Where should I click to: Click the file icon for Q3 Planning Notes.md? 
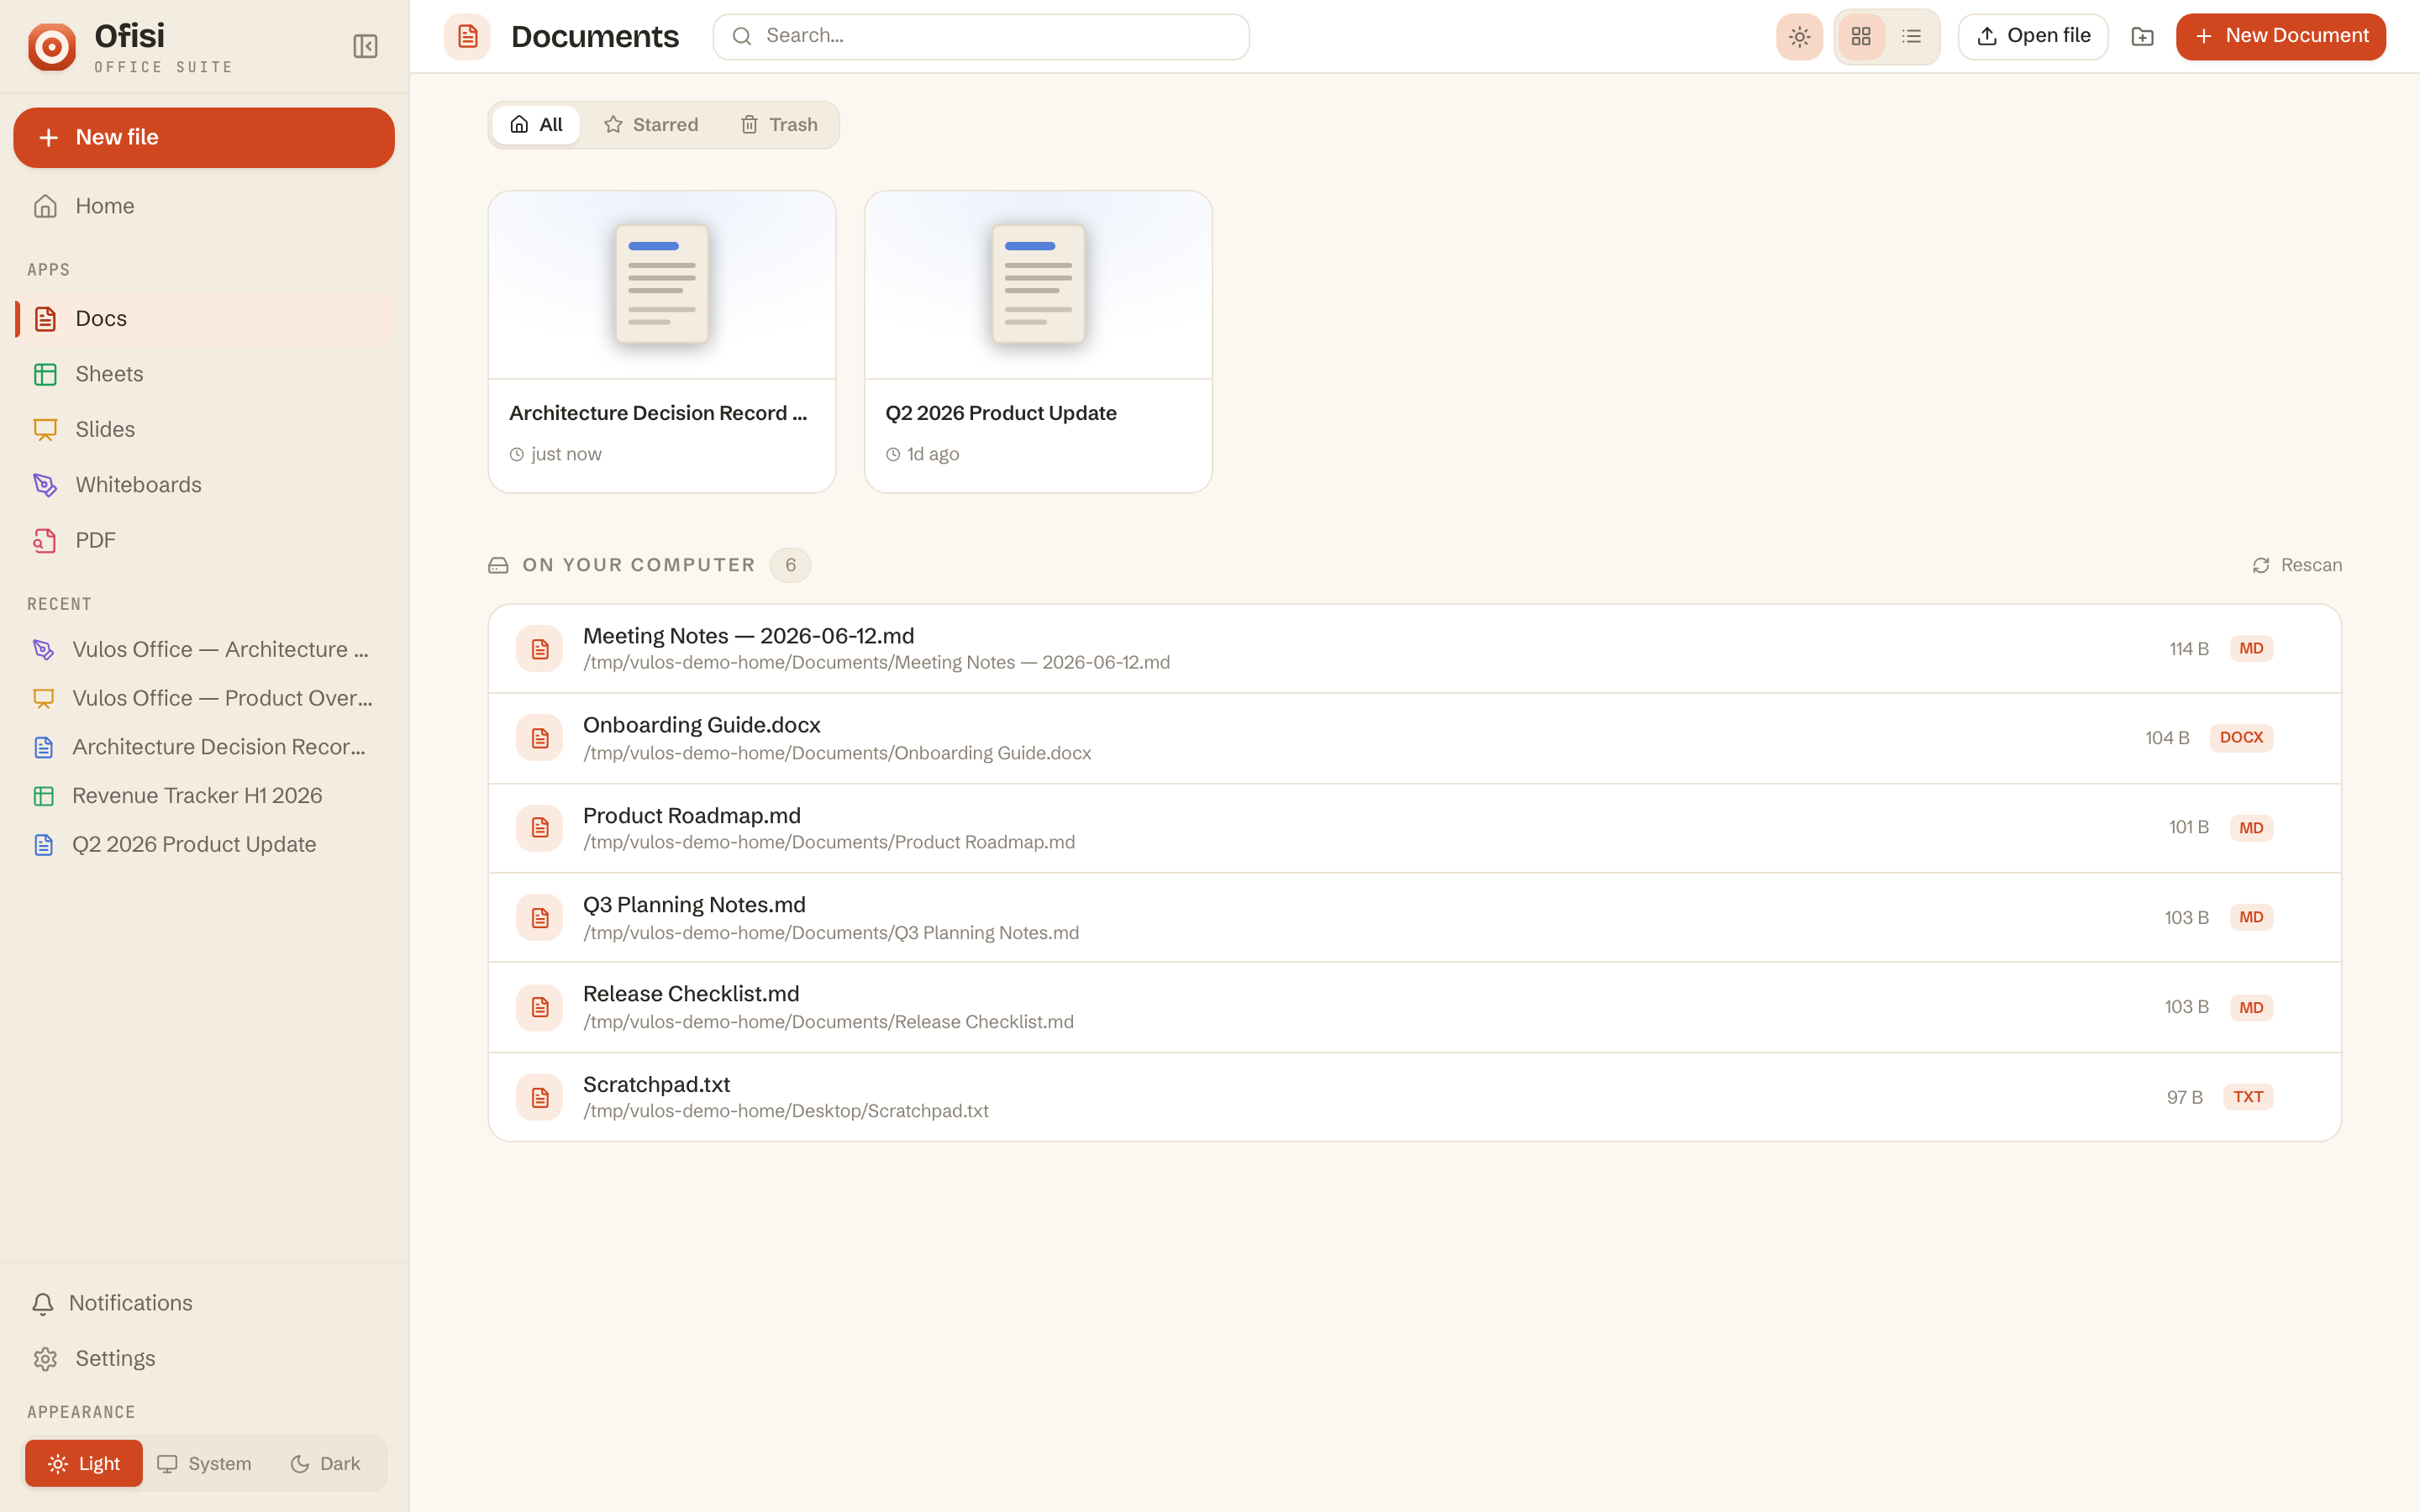pyautogui.click(x=540, y=918)
